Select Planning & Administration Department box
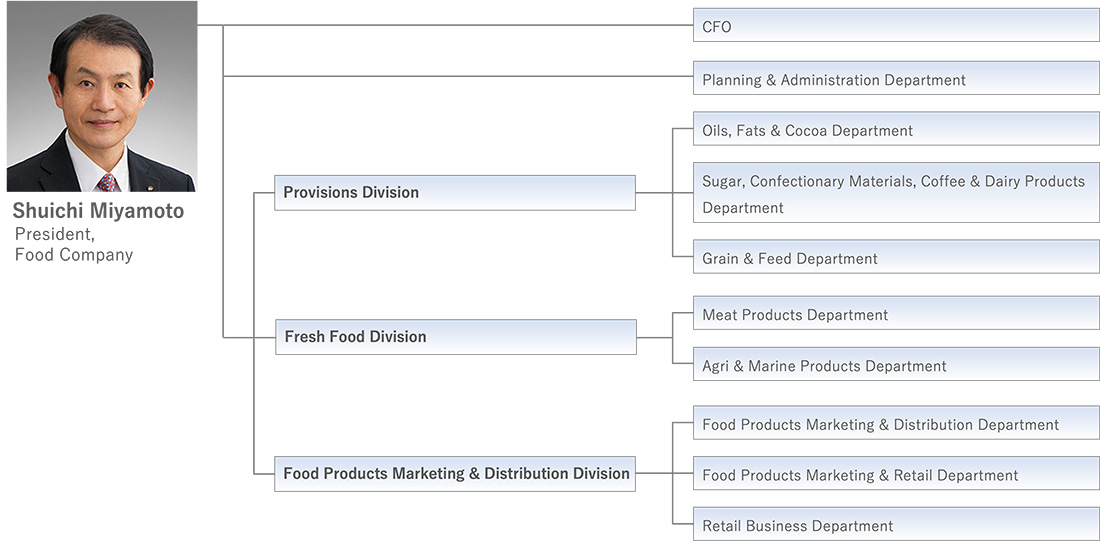Image resolution: width=1100 pixels, height=545 pixels. tap(895, 79)
